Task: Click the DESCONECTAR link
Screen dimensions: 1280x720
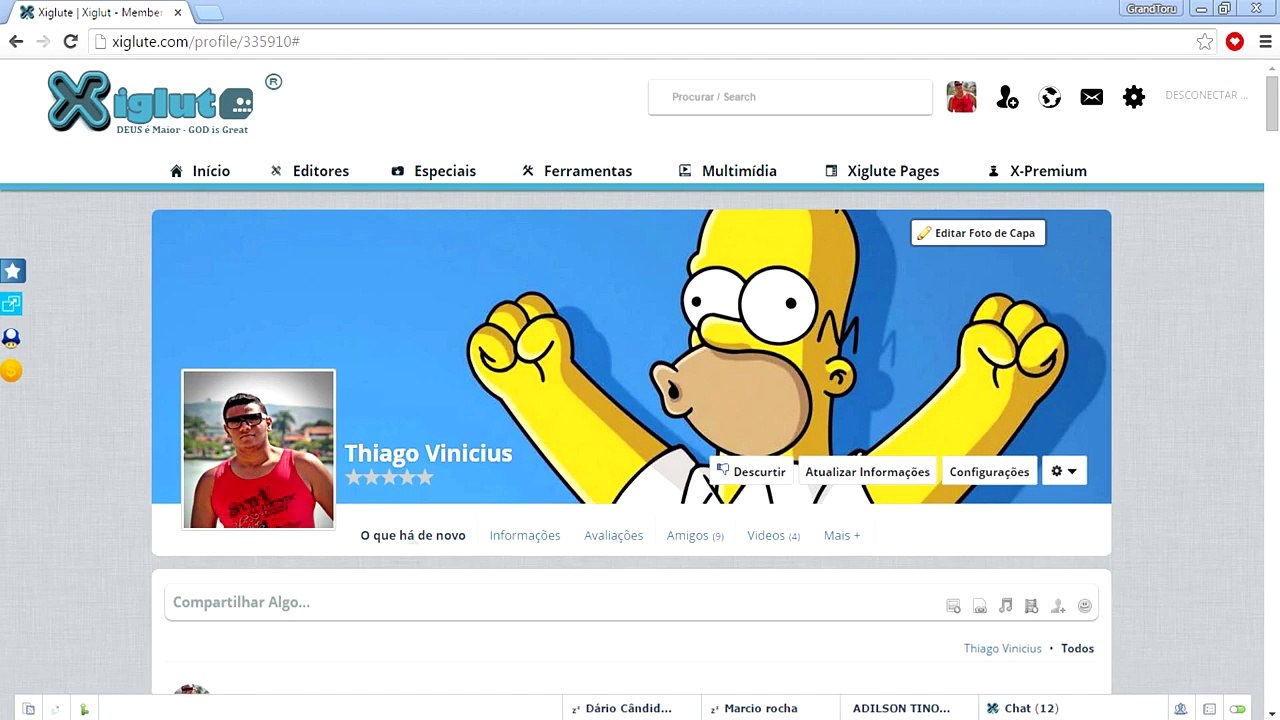Action: point(1206,96)
